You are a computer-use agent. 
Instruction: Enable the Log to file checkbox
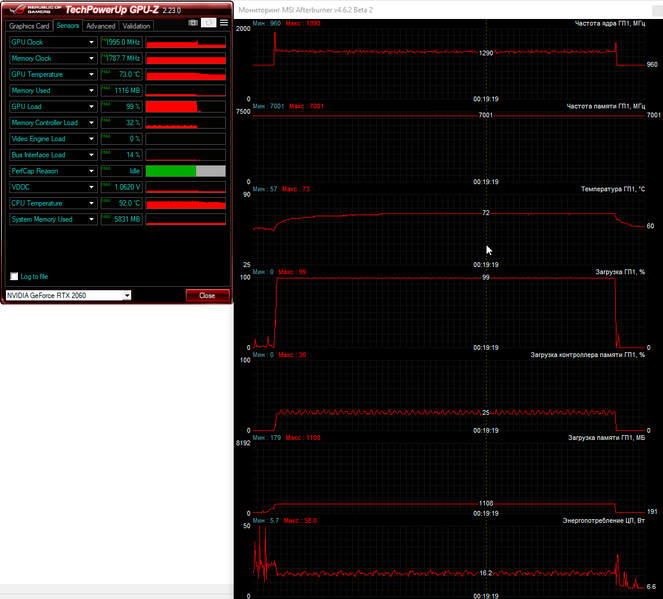[14, 276]
